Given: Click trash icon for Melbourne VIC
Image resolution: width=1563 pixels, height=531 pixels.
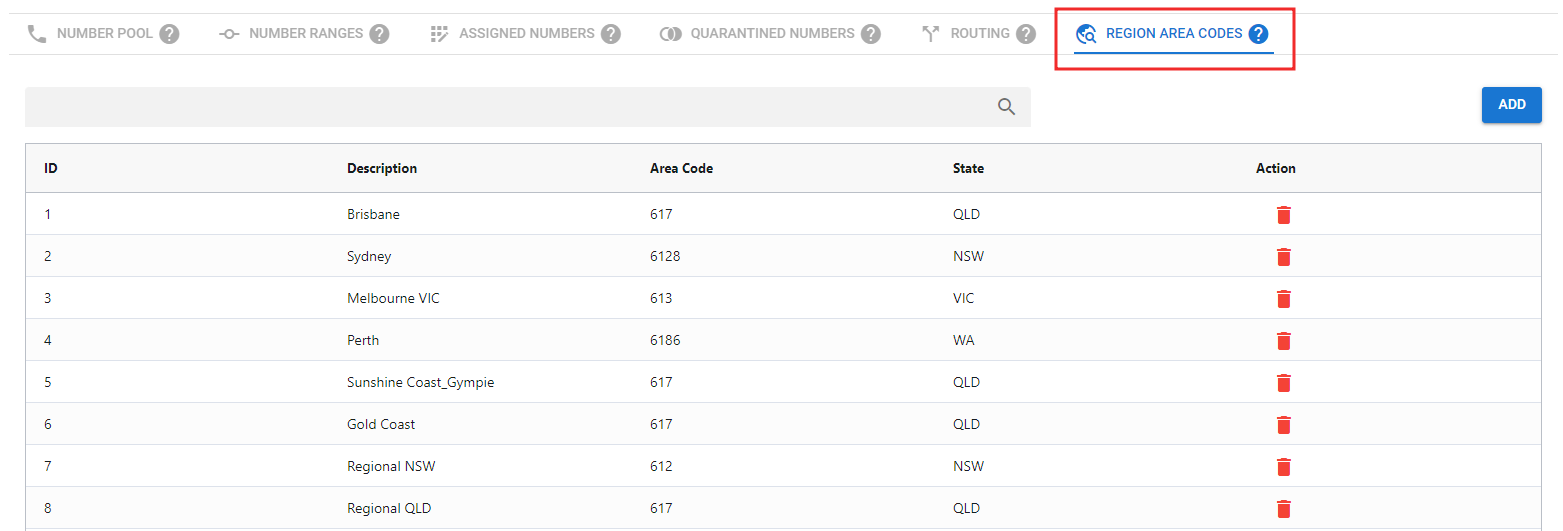Looking at the screenshot, I should point(1284,299).
